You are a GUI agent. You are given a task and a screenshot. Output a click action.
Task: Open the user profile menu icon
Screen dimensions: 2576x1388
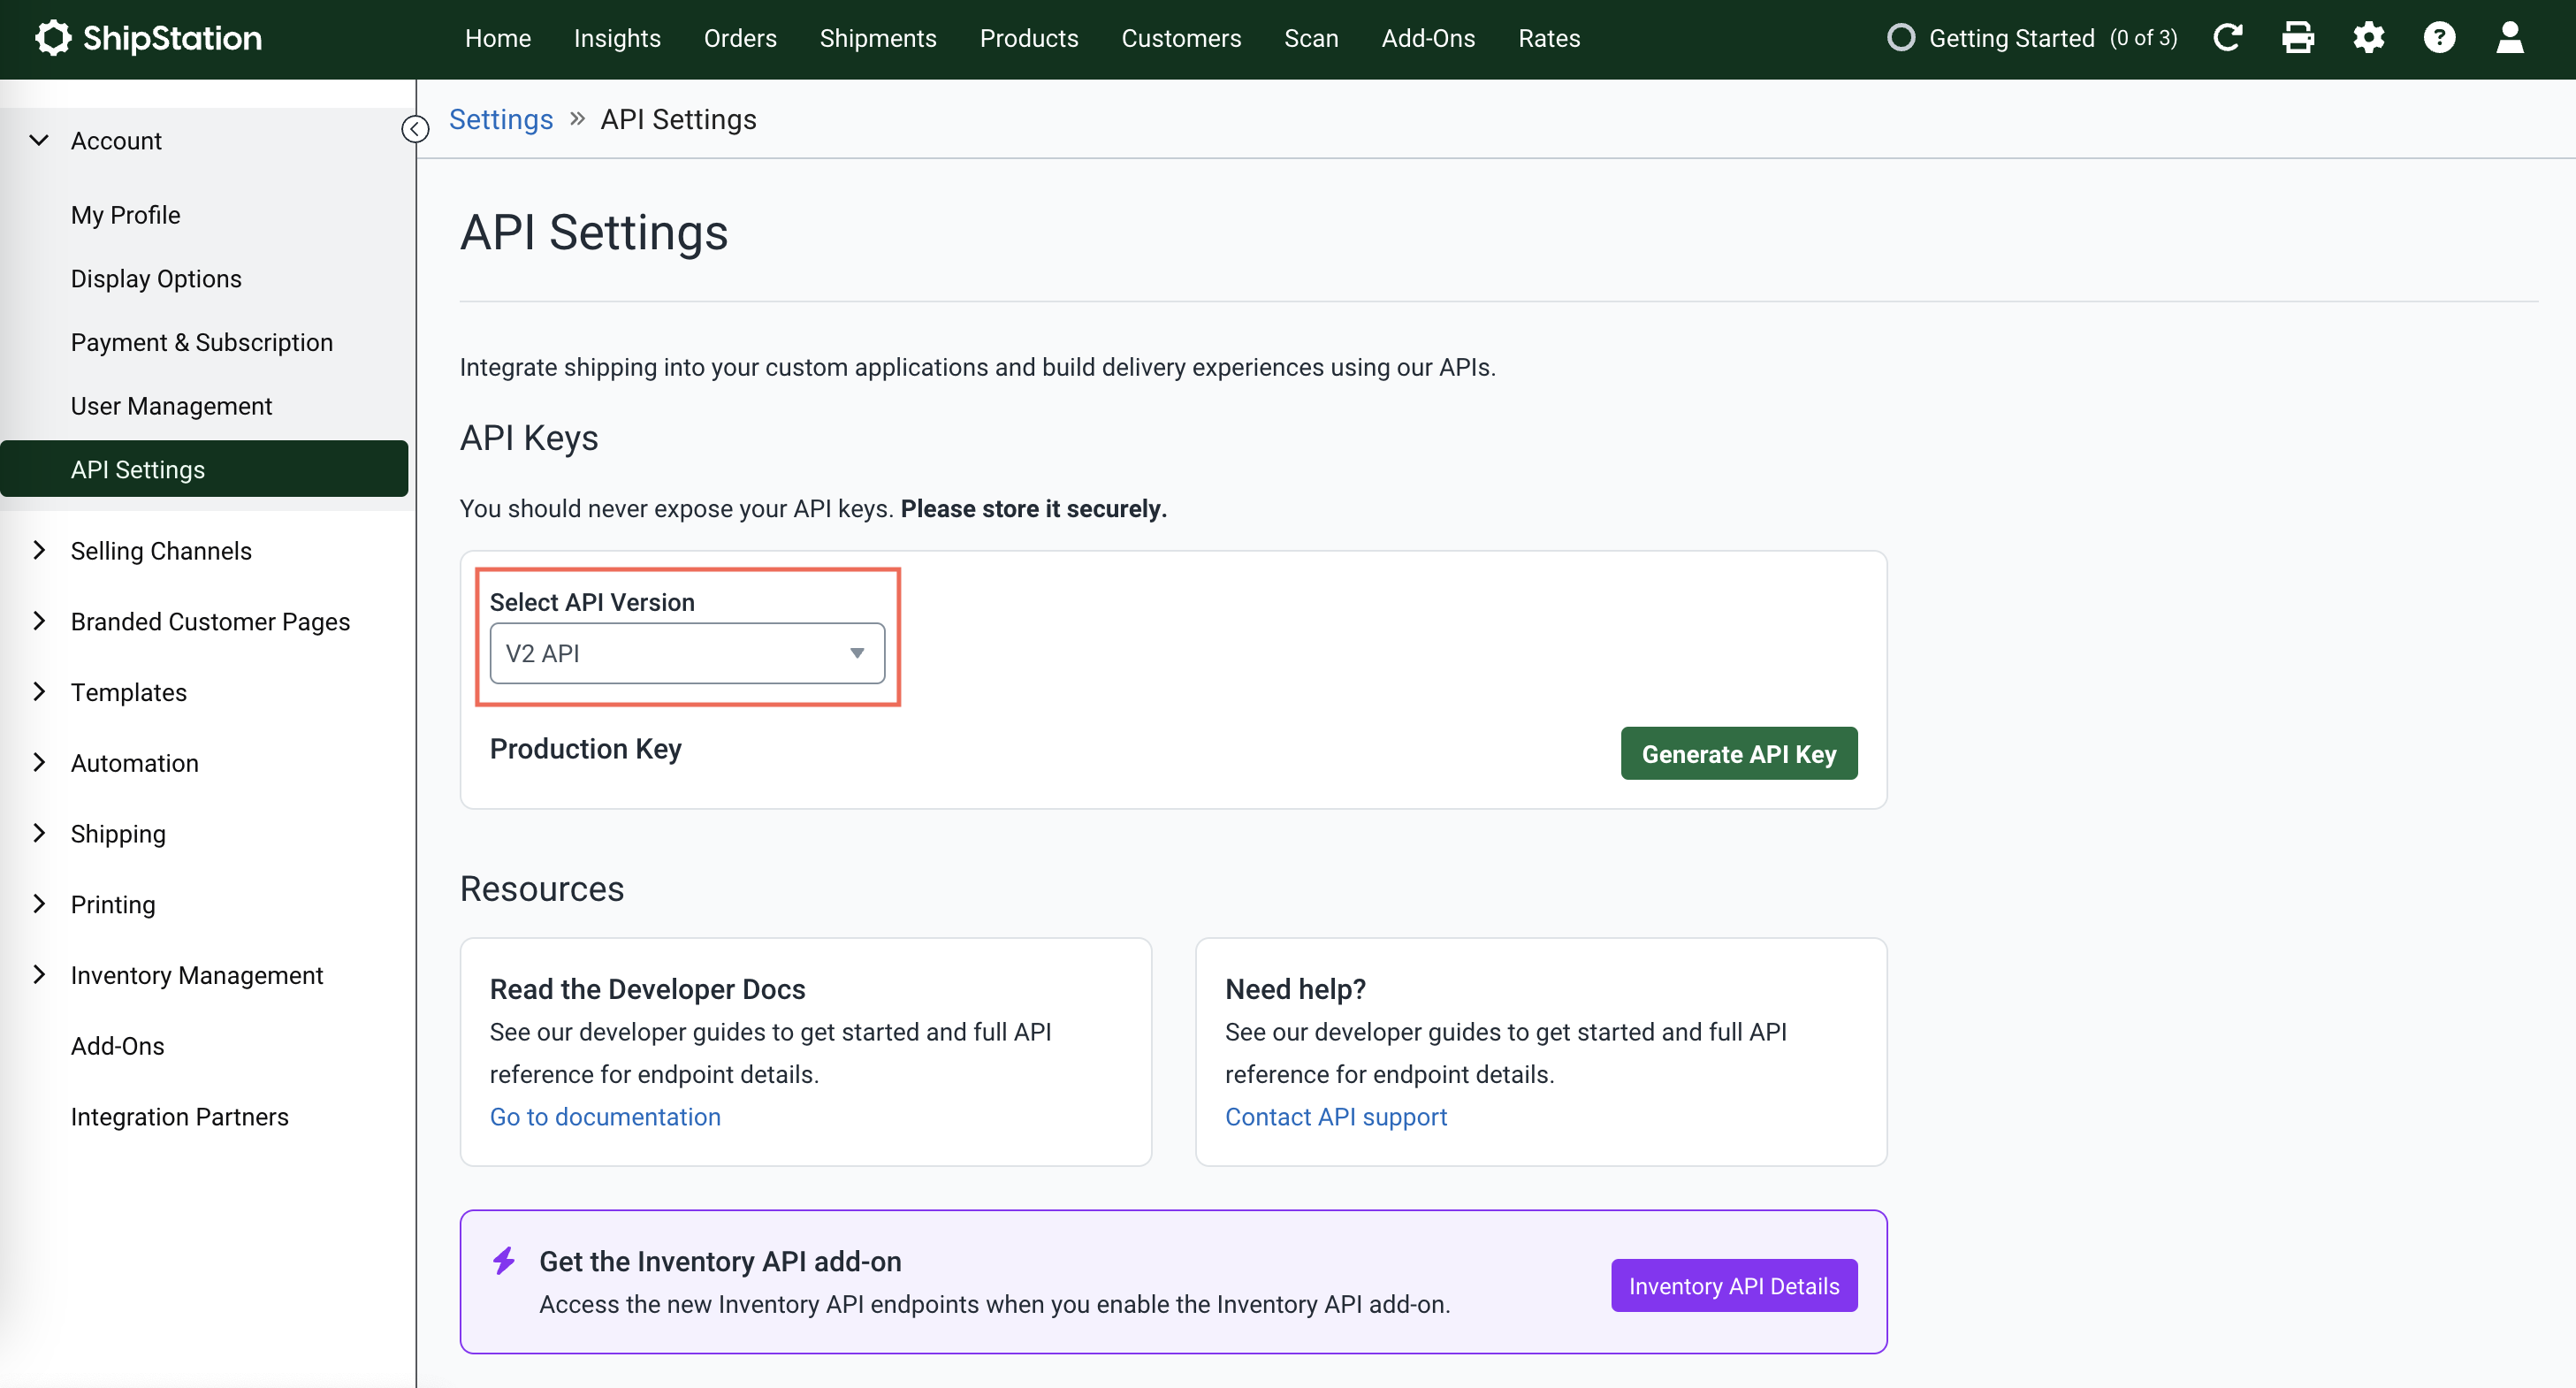tap(2510, 38)
